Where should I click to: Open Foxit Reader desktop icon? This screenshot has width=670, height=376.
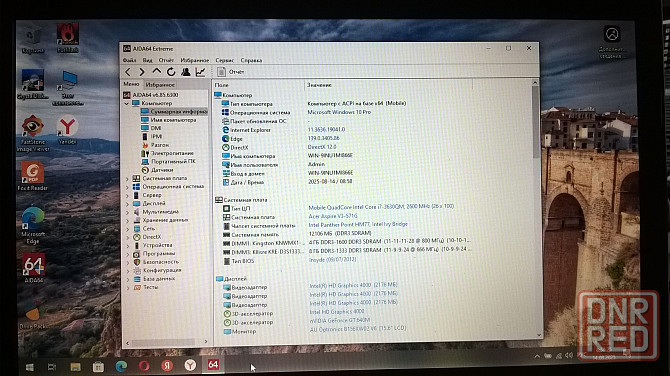click(32, 176)
